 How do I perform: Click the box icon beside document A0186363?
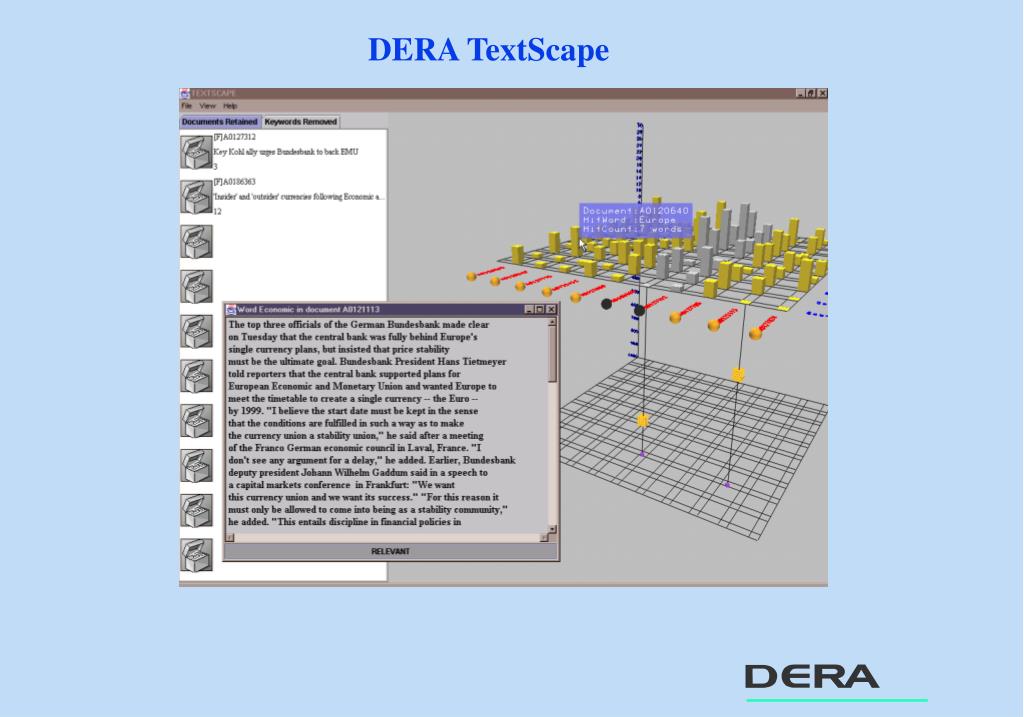point(196,196)
